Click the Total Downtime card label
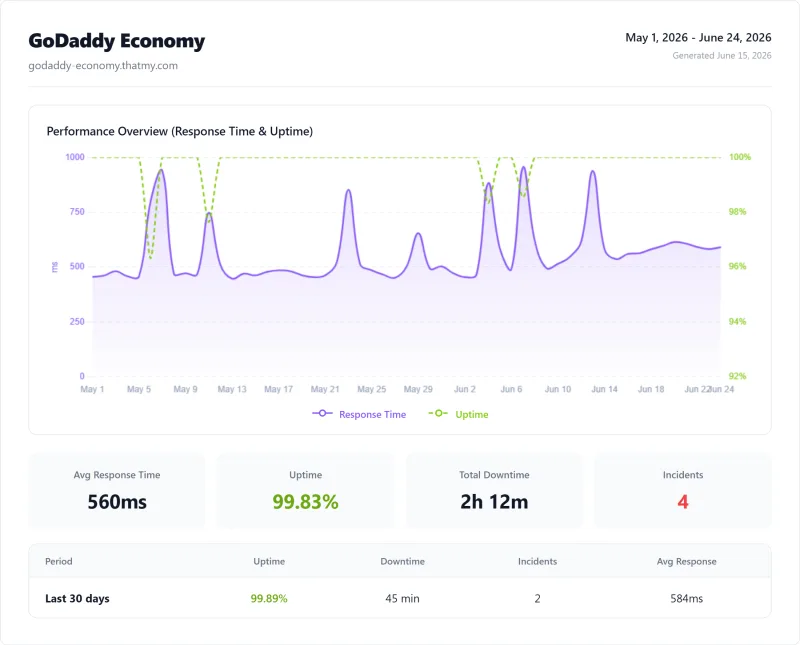 click(x=494, y=475)
